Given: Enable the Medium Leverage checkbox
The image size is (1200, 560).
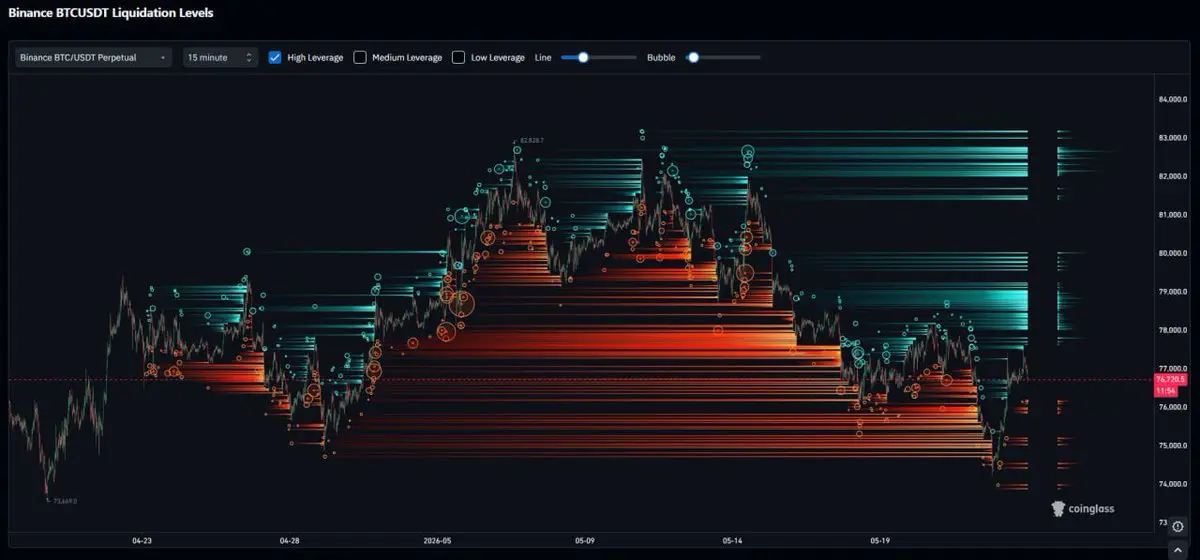Looking at the screenshot, I should click(360, 57).
